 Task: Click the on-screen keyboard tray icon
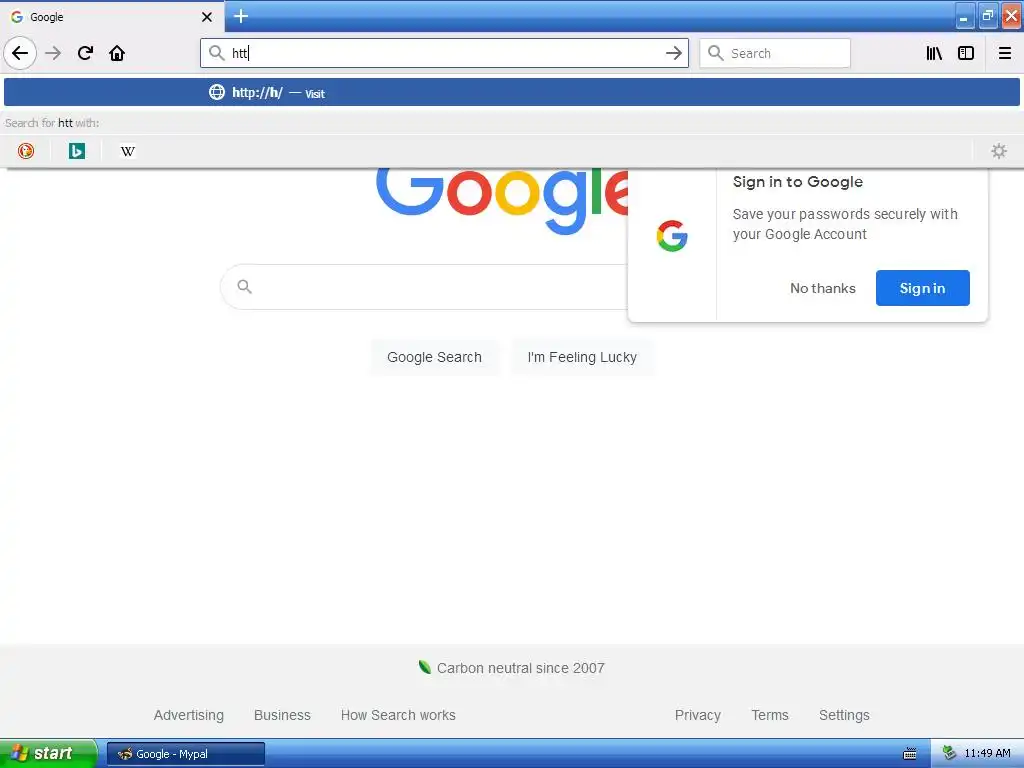click(x=910, y=754)
